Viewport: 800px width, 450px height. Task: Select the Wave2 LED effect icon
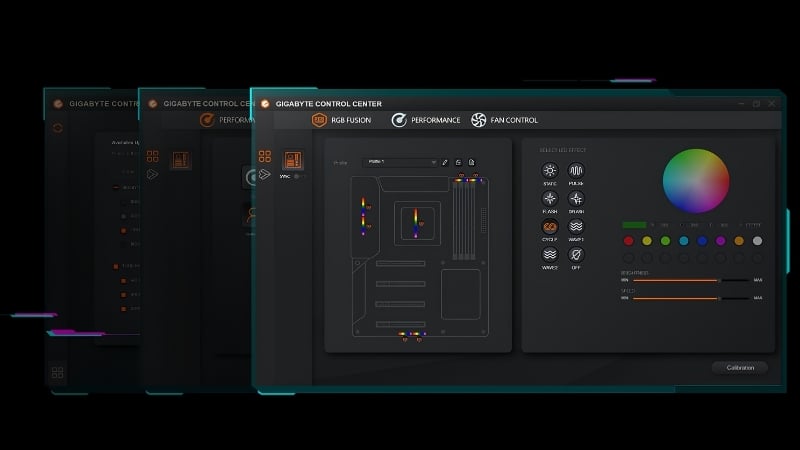tap(549, 254)
